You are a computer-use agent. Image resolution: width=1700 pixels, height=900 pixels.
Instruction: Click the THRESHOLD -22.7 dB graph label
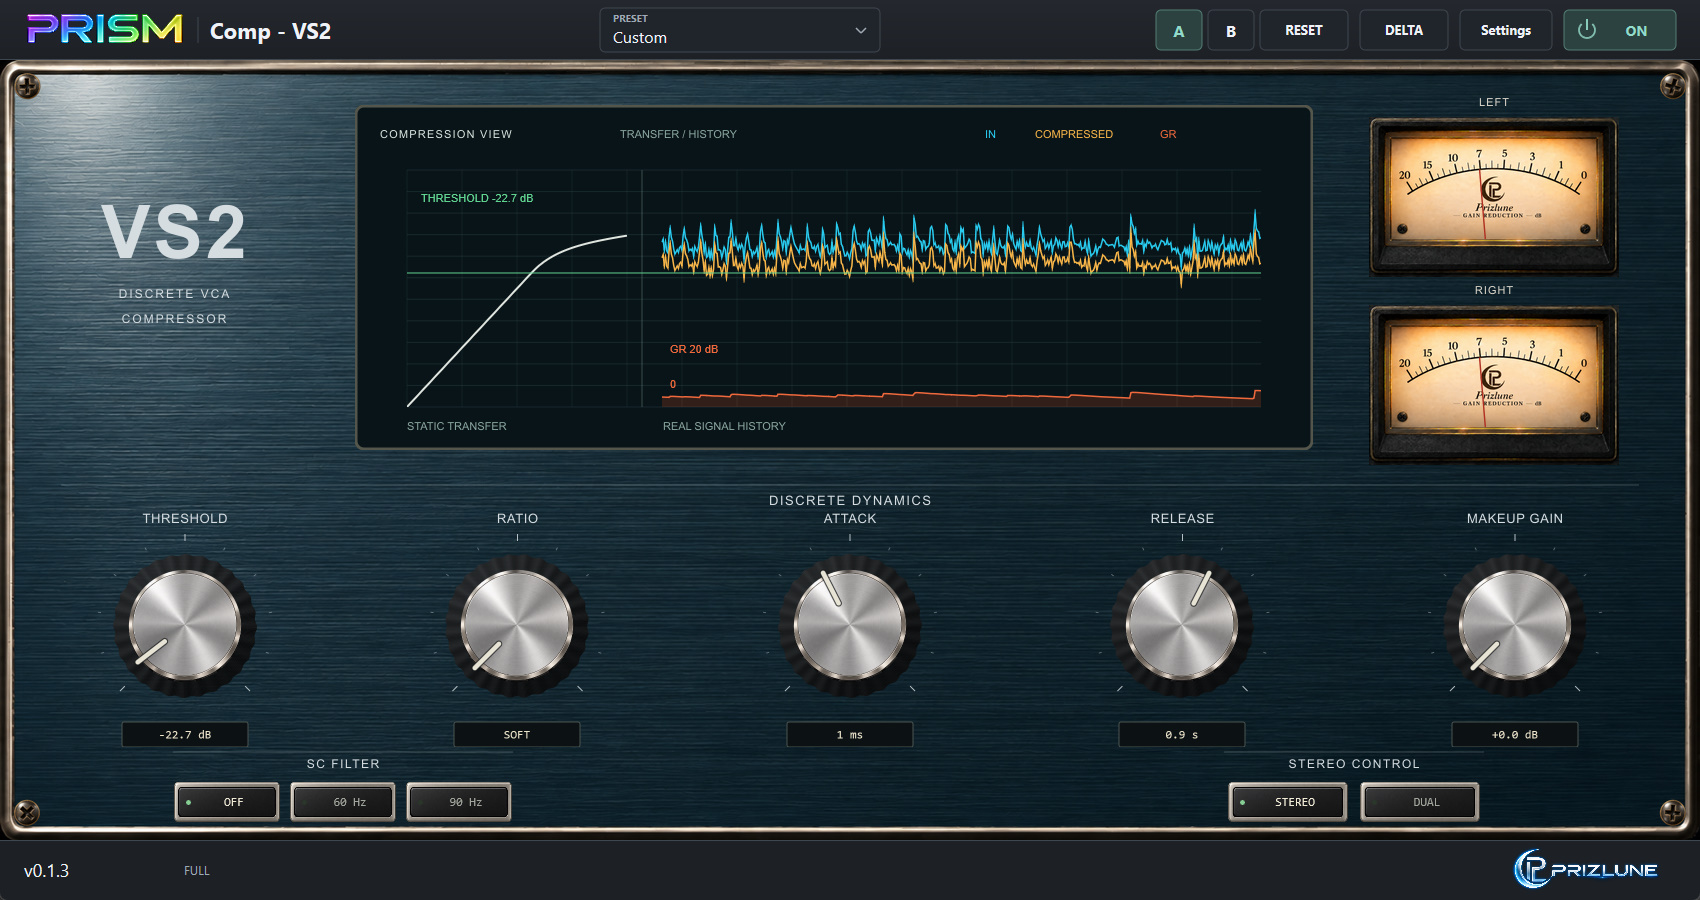(477, 198)
